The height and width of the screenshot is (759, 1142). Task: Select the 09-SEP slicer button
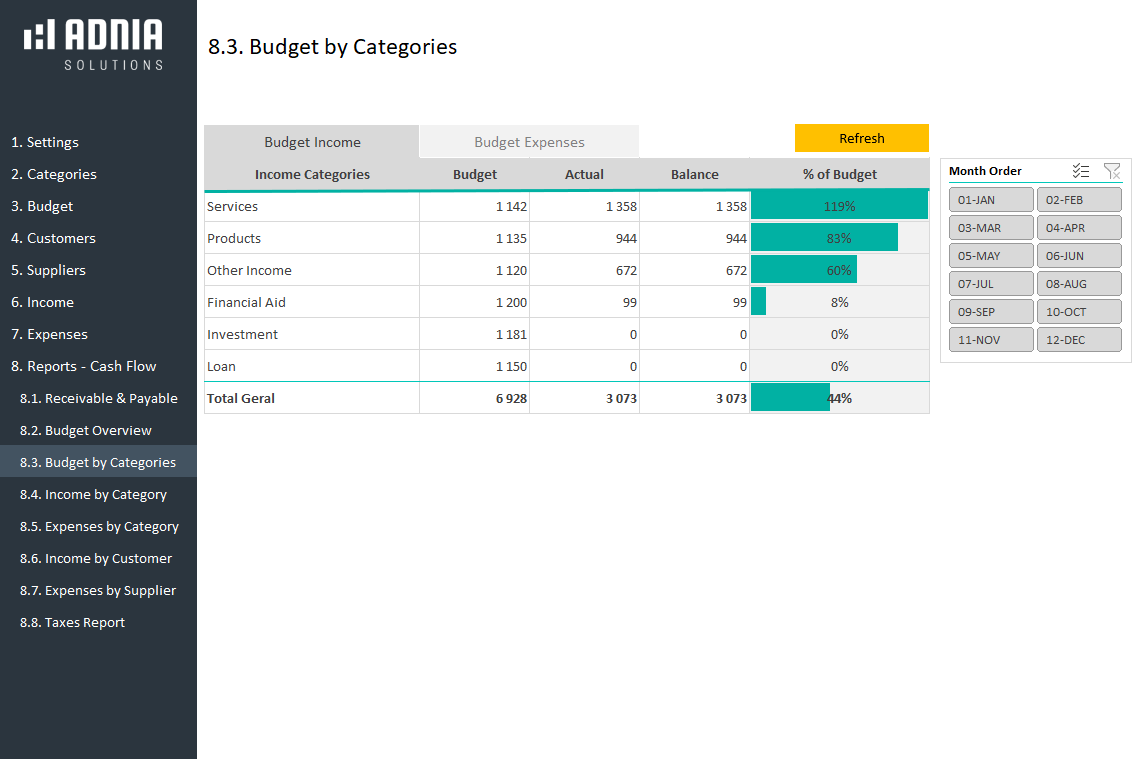click(990, 312)
